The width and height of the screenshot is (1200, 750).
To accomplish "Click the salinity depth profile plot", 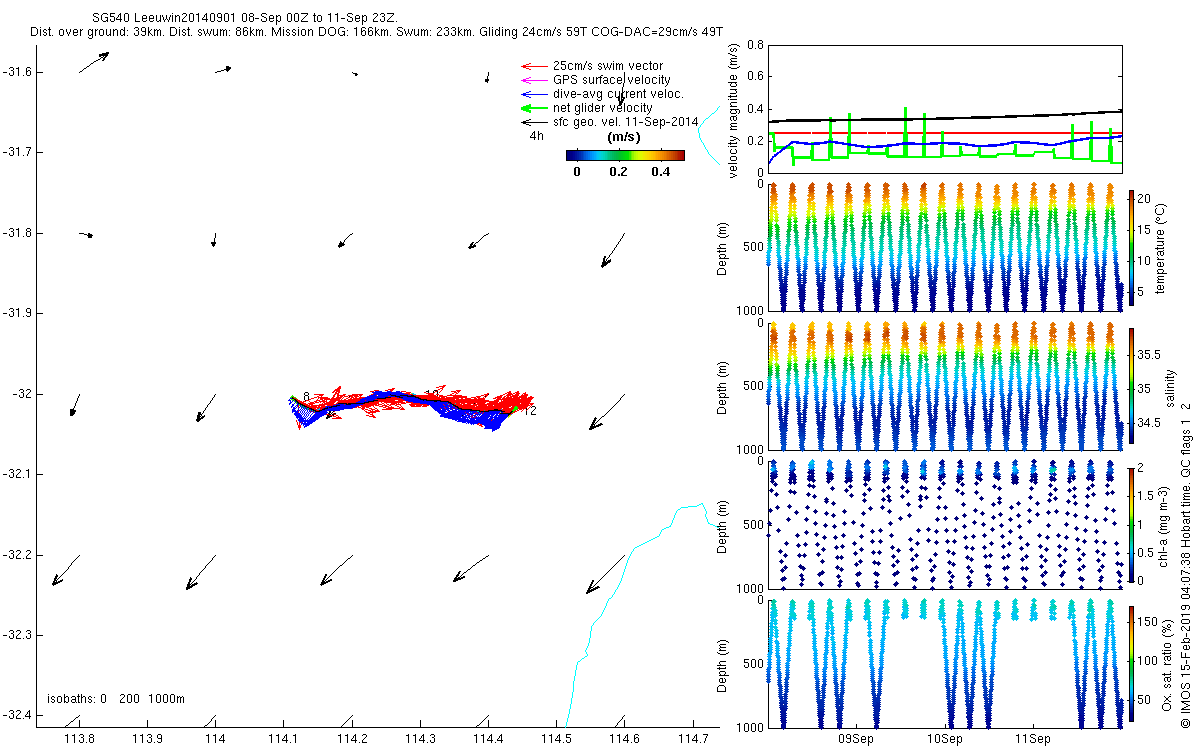I will (945, 386).
